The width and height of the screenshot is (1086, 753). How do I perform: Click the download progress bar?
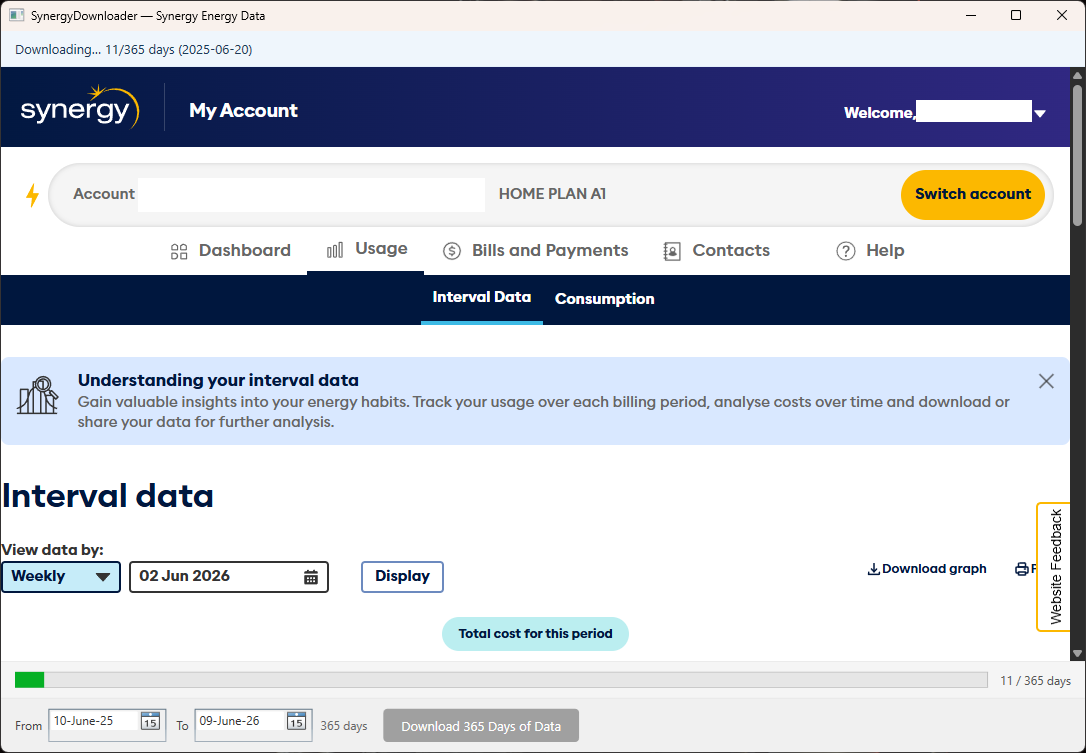pyautogui.click(x=501, y=680)
